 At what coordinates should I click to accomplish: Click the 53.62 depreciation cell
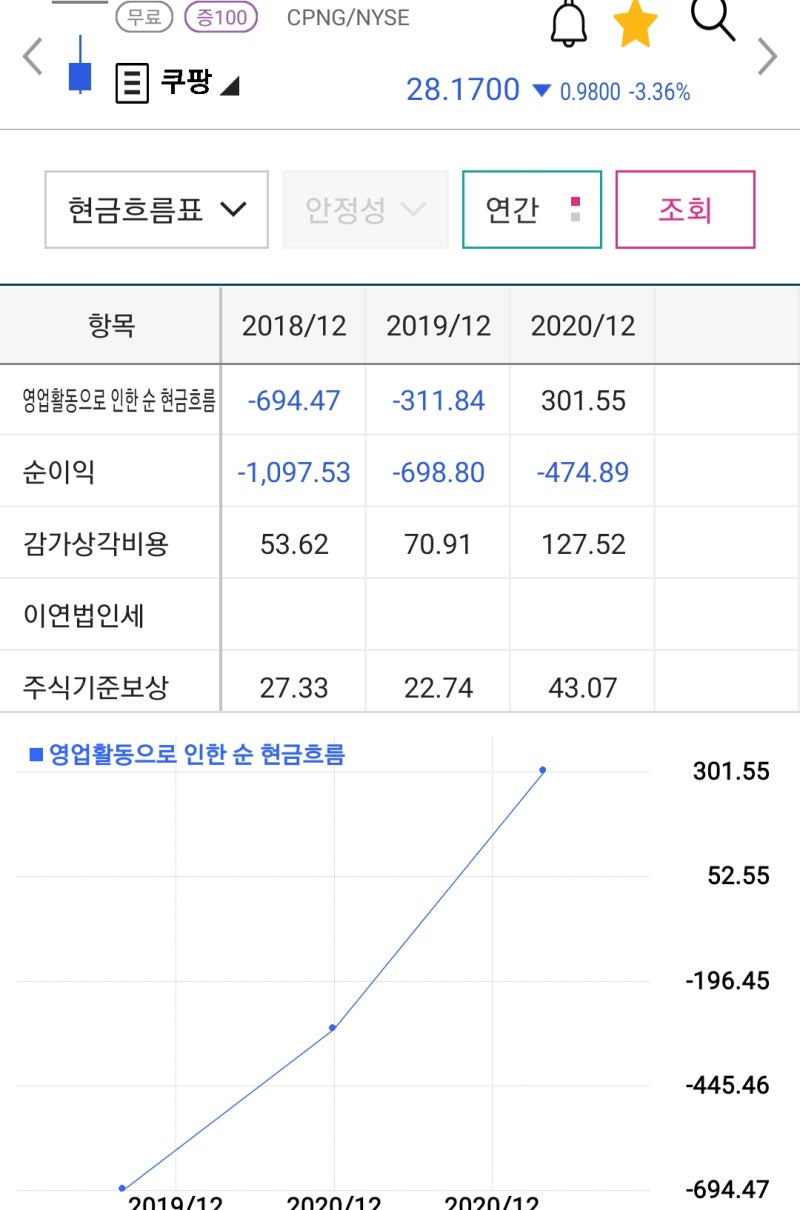[x=294, y=544]
